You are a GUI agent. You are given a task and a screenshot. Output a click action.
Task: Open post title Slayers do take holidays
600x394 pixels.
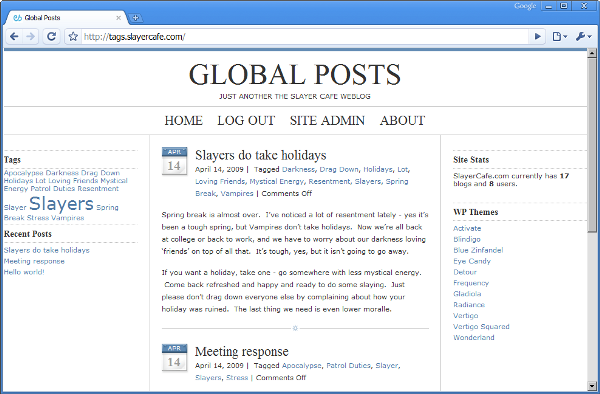coord(261,155)
